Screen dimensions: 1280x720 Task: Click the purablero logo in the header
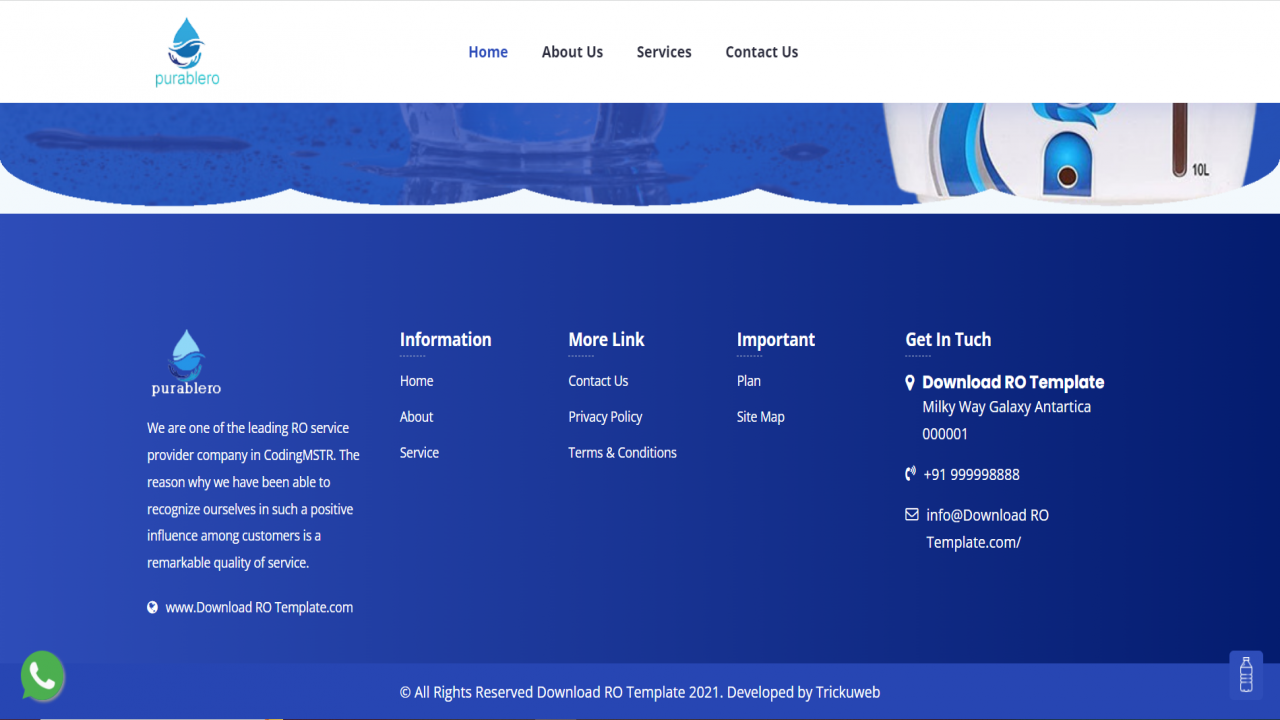pyautogui.click(x=187, y=52)
